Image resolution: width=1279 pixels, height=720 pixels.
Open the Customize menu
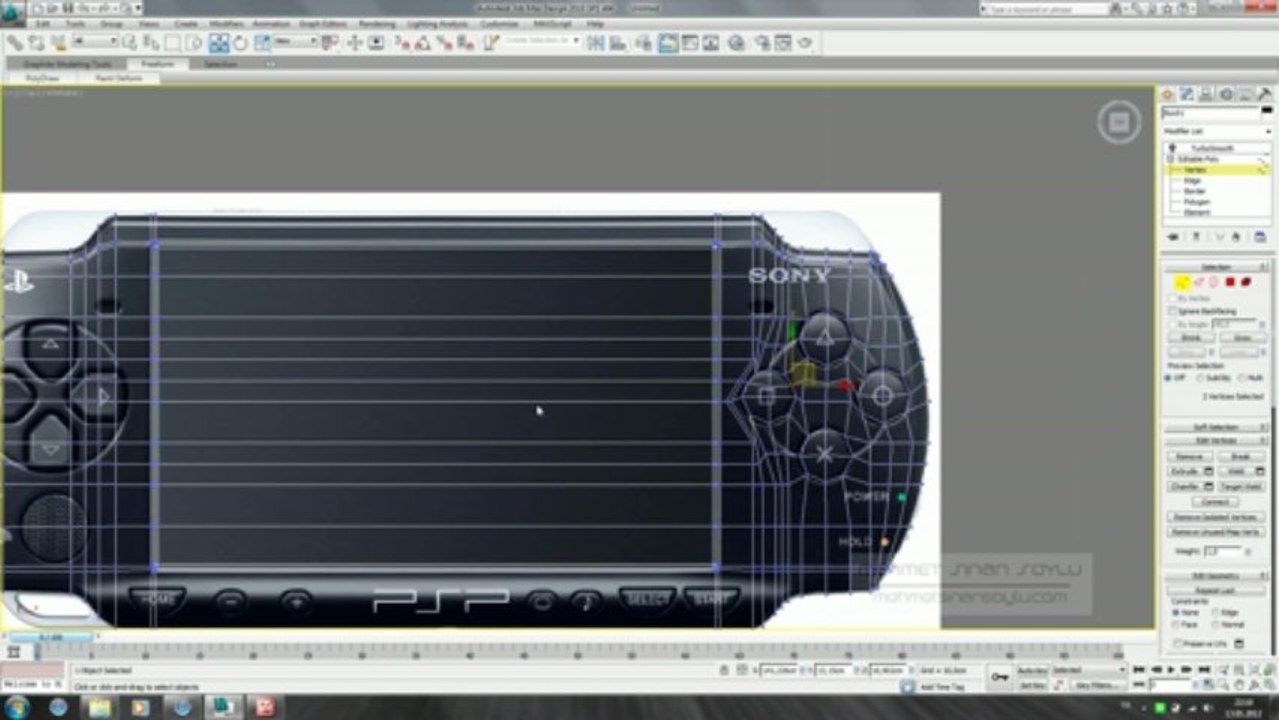(499, 23)
